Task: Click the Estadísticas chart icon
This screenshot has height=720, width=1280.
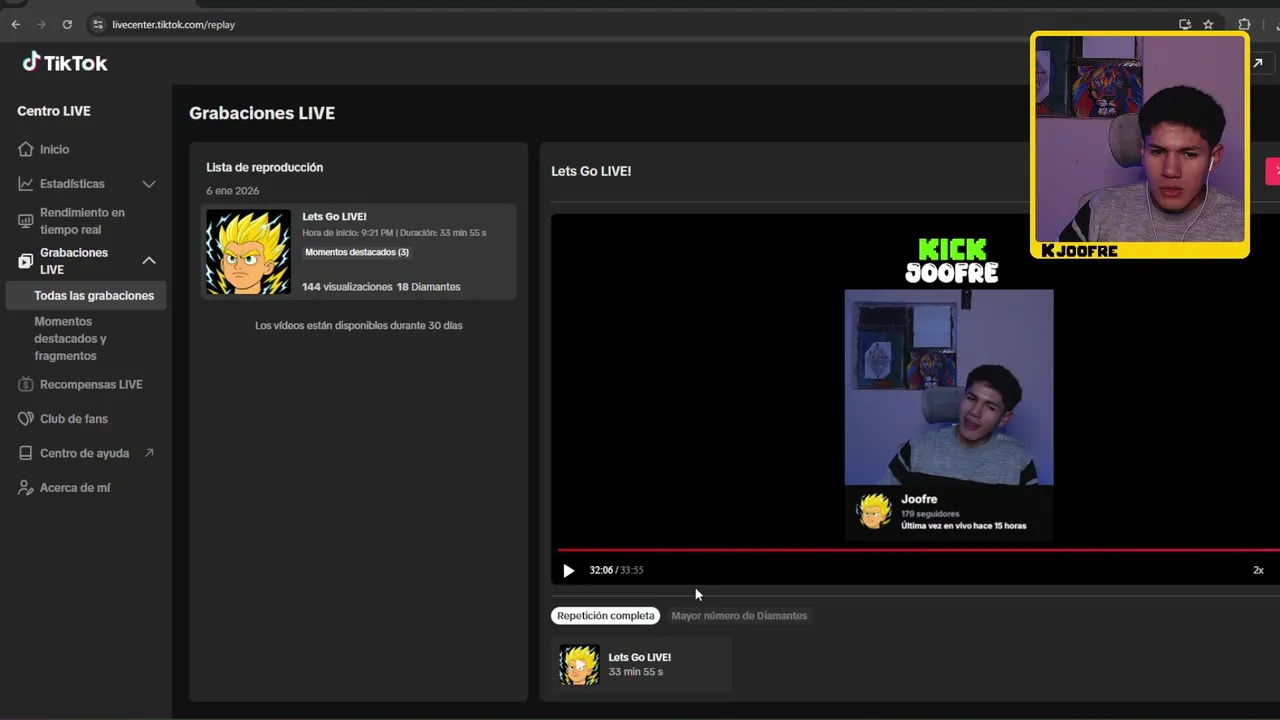Action: pos(26,184)
